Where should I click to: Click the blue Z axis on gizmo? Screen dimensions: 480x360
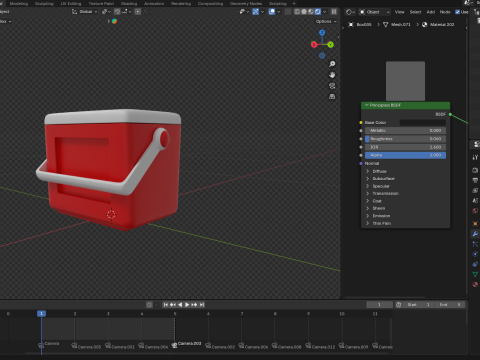(322, 33)
